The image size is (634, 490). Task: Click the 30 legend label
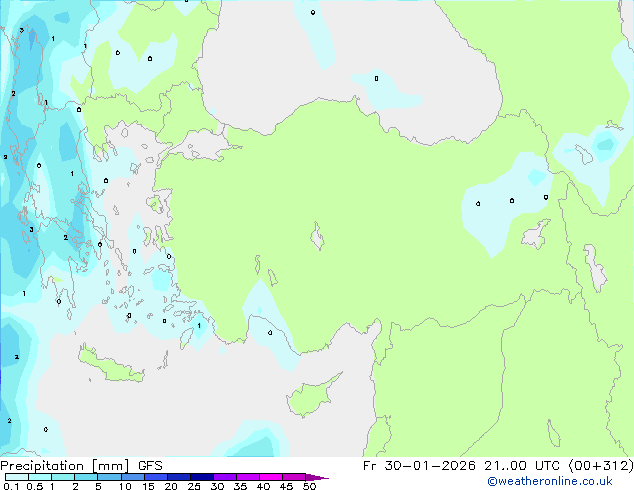click(x=217, y=486)
